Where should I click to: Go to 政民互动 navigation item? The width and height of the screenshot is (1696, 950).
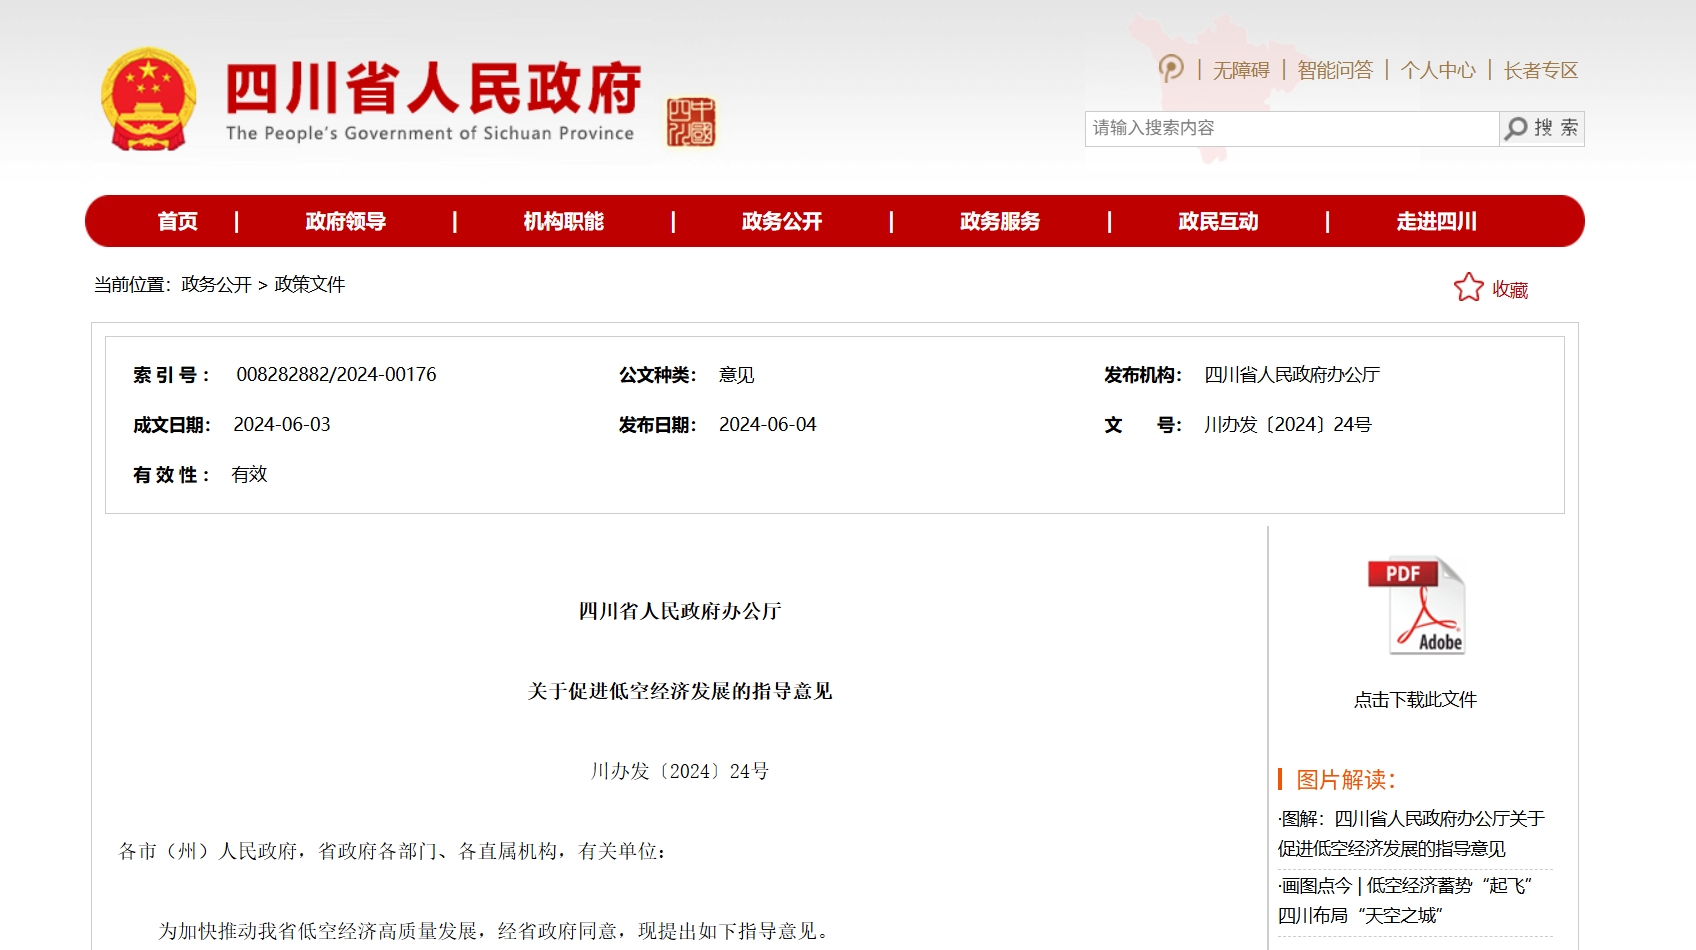click(1218, 221)
